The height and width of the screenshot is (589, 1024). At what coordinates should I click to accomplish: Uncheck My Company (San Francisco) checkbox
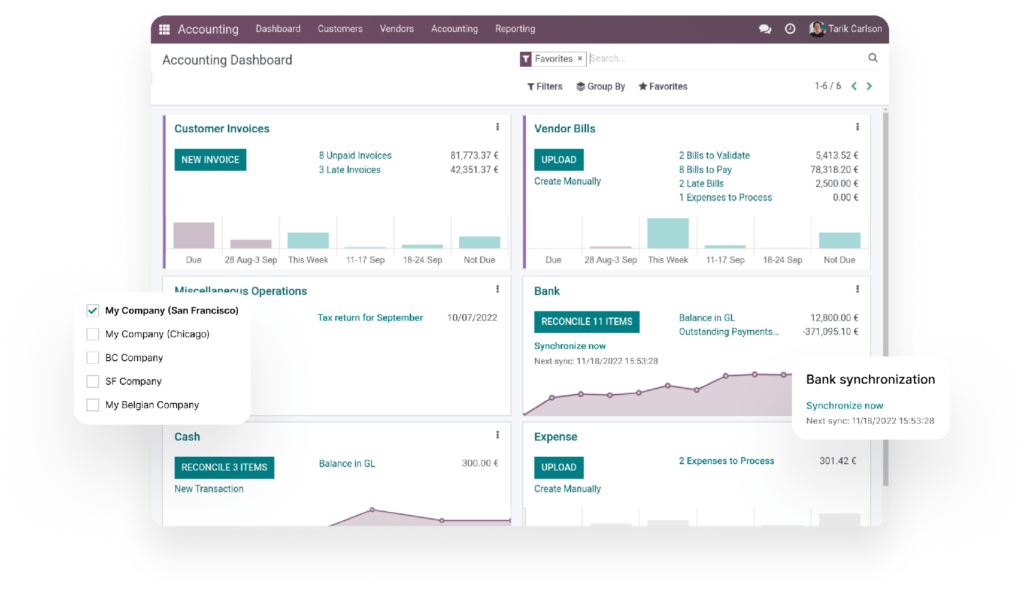coord(92,311)
